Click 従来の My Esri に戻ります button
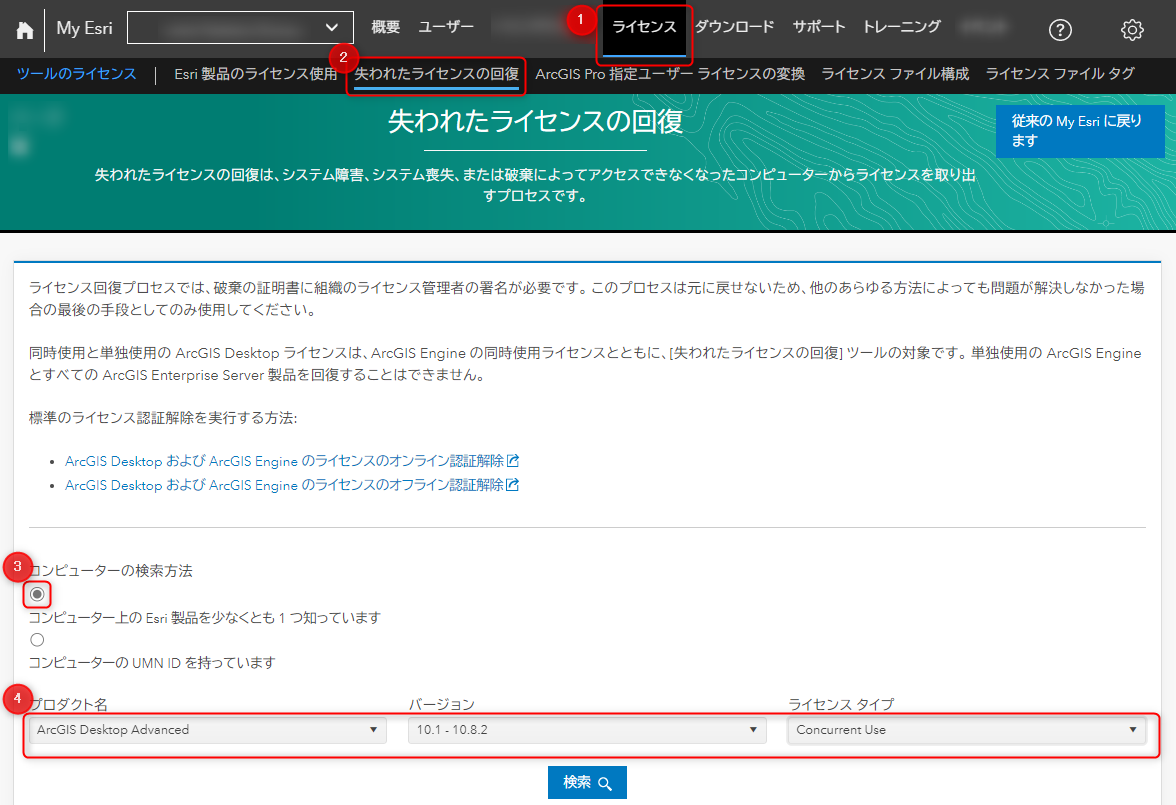The height and width of the screenshot is (805, 1176). (x=1080, y=131)
